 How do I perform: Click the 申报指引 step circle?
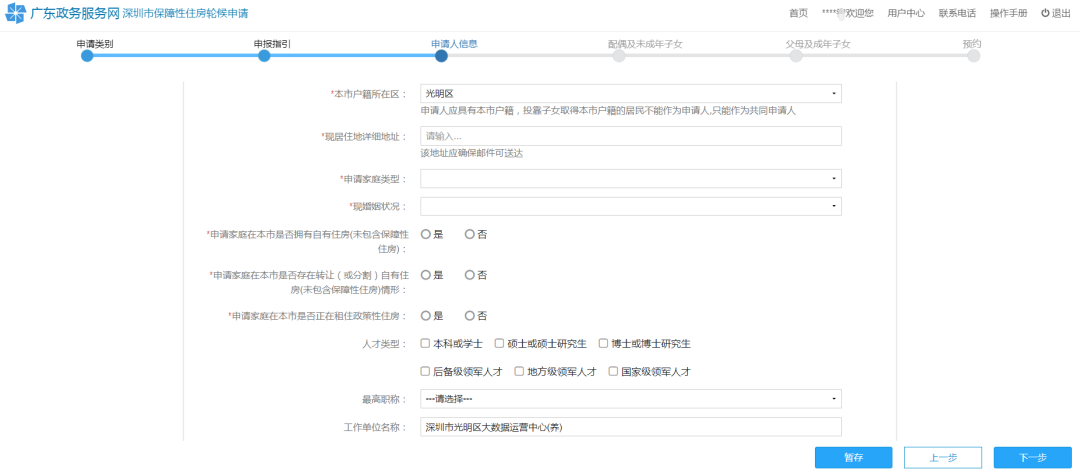(x=264, y=56)
